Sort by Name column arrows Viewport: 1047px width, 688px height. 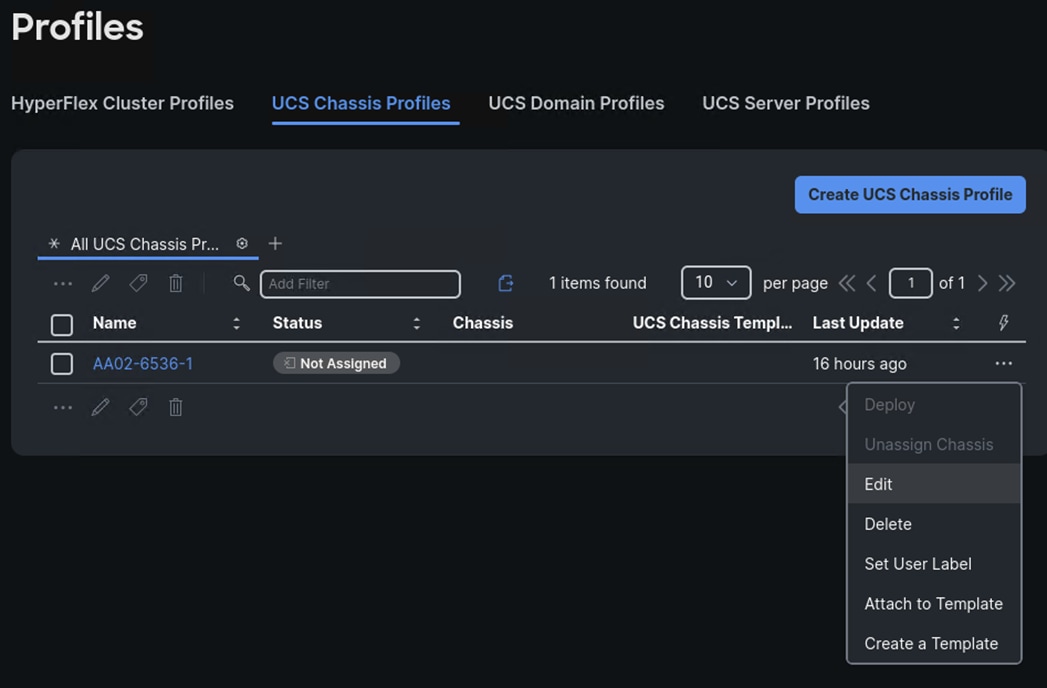tap(236, 323)
